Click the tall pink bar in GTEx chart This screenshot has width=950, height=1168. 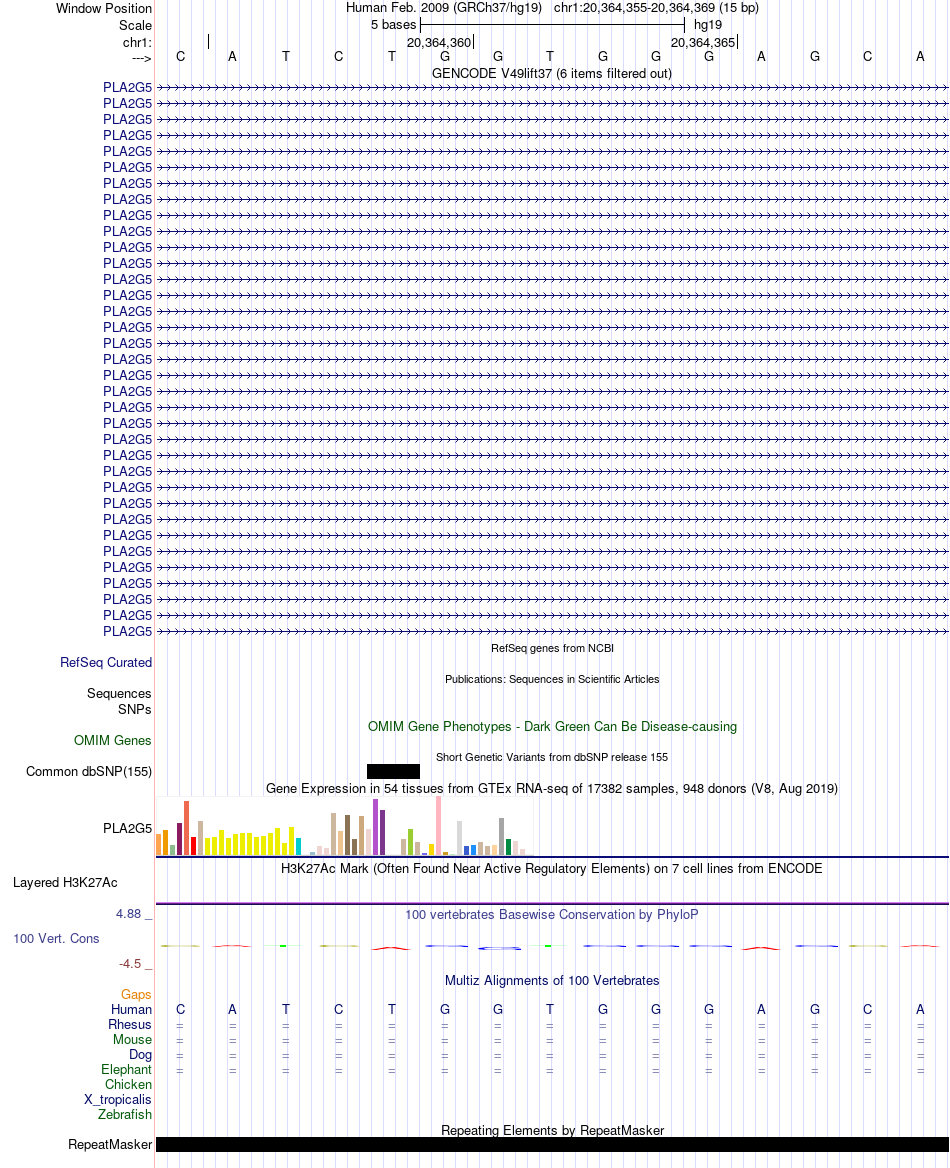[438, 825]
